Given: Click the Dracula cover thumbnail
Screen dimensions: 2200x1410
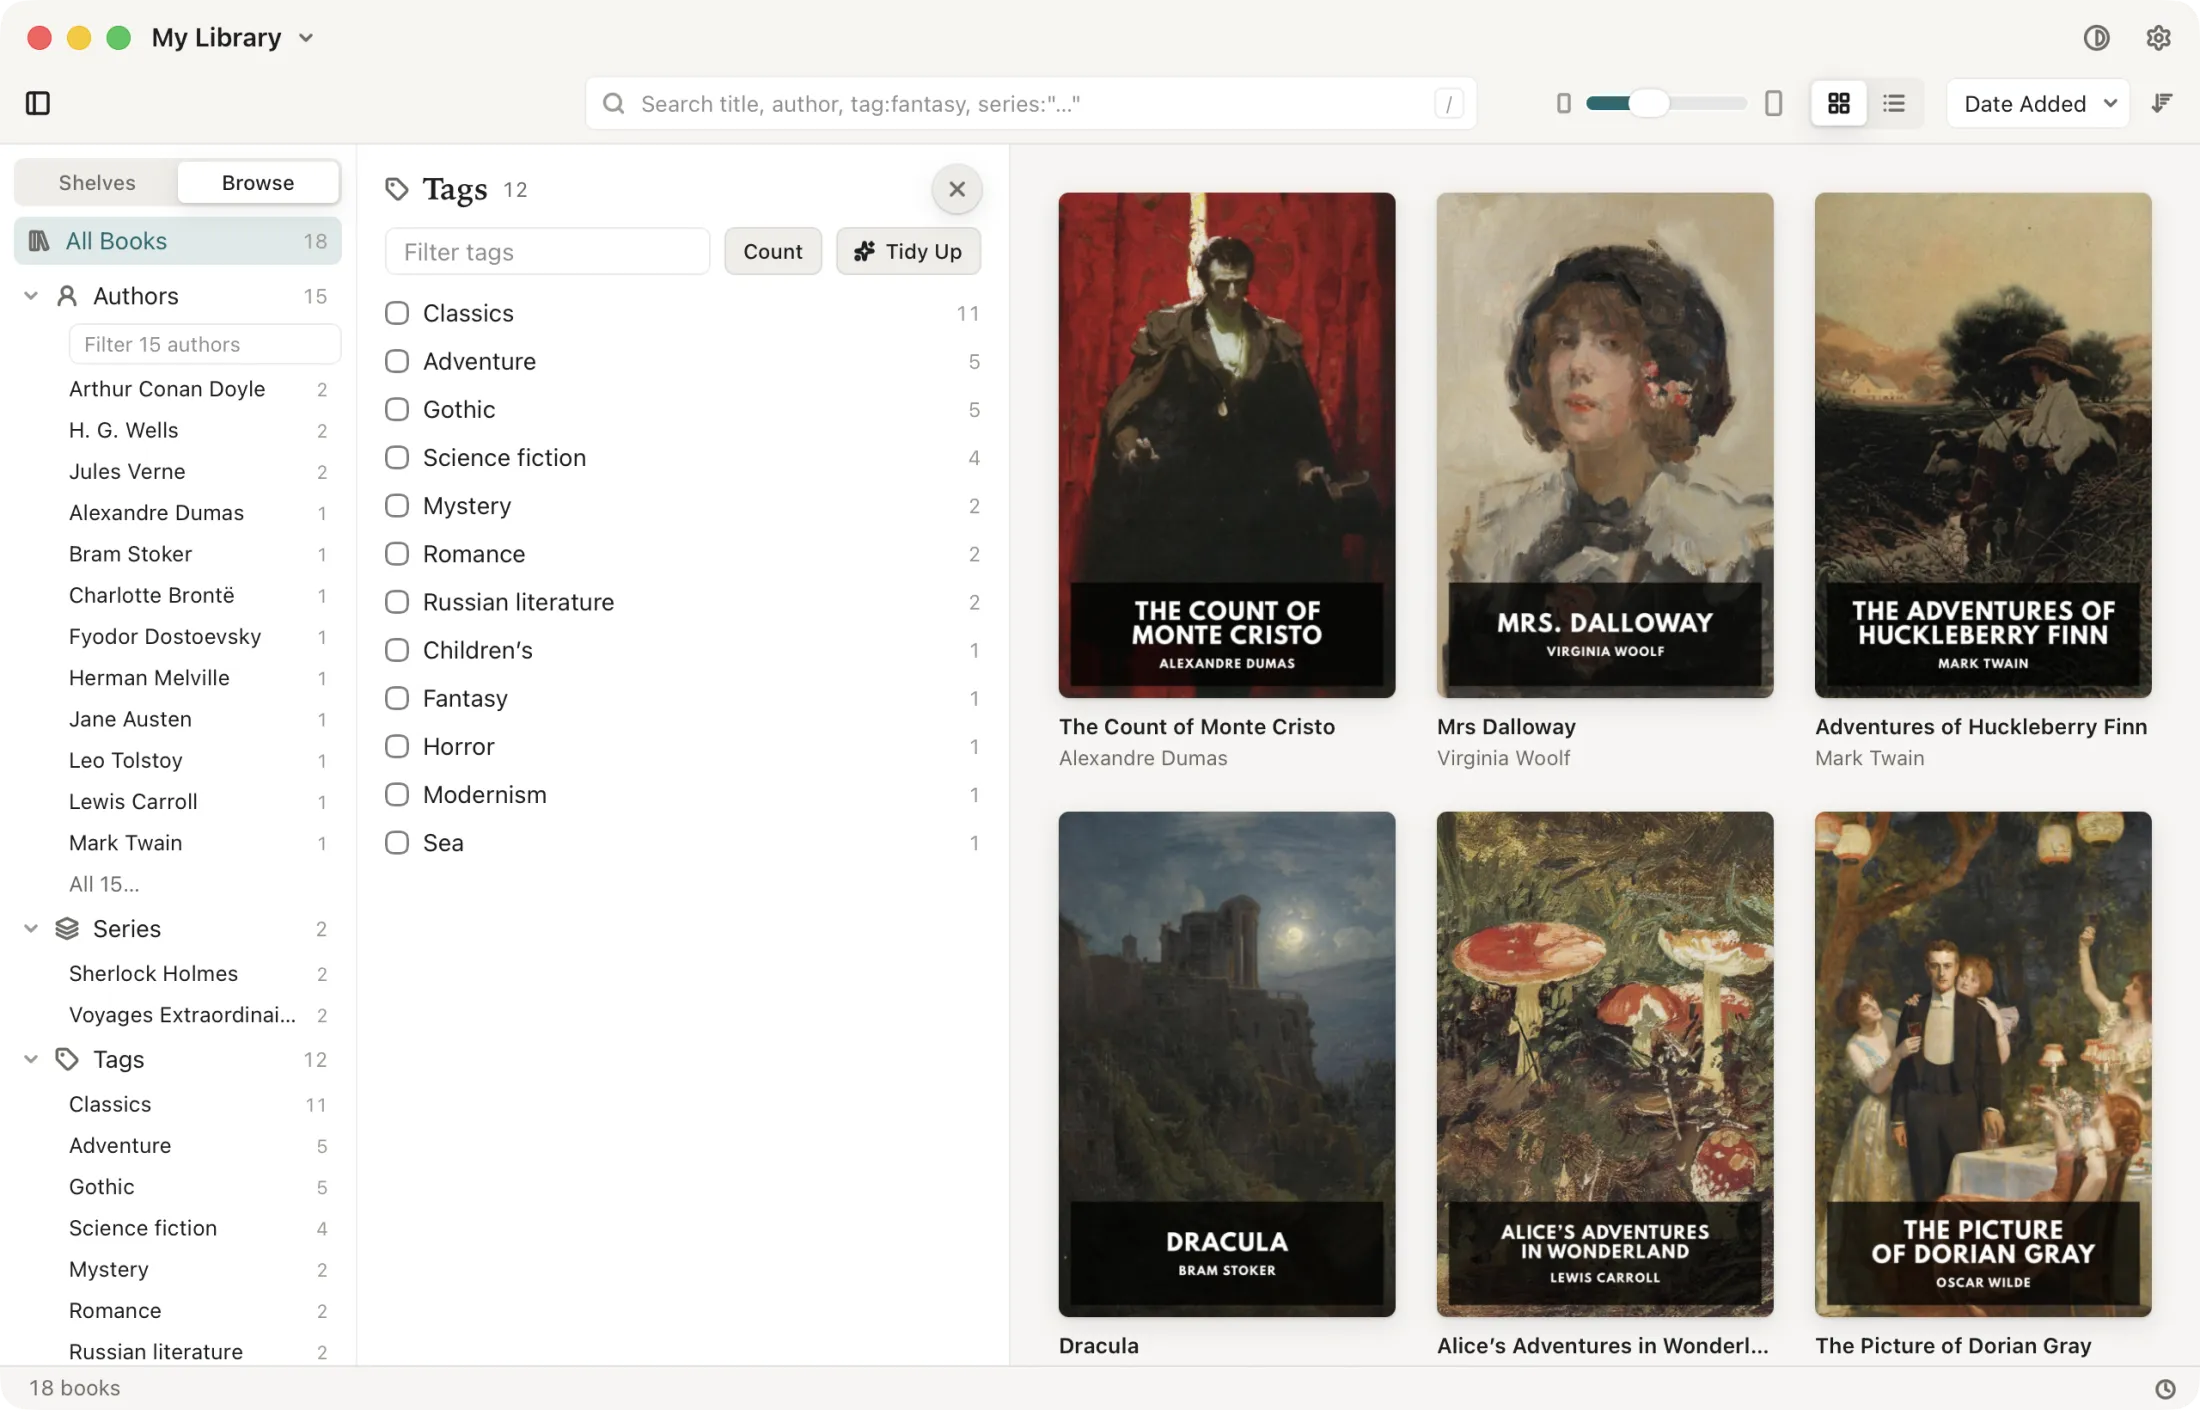Looking at the screenshot, I should [x=1227, y=1064].
